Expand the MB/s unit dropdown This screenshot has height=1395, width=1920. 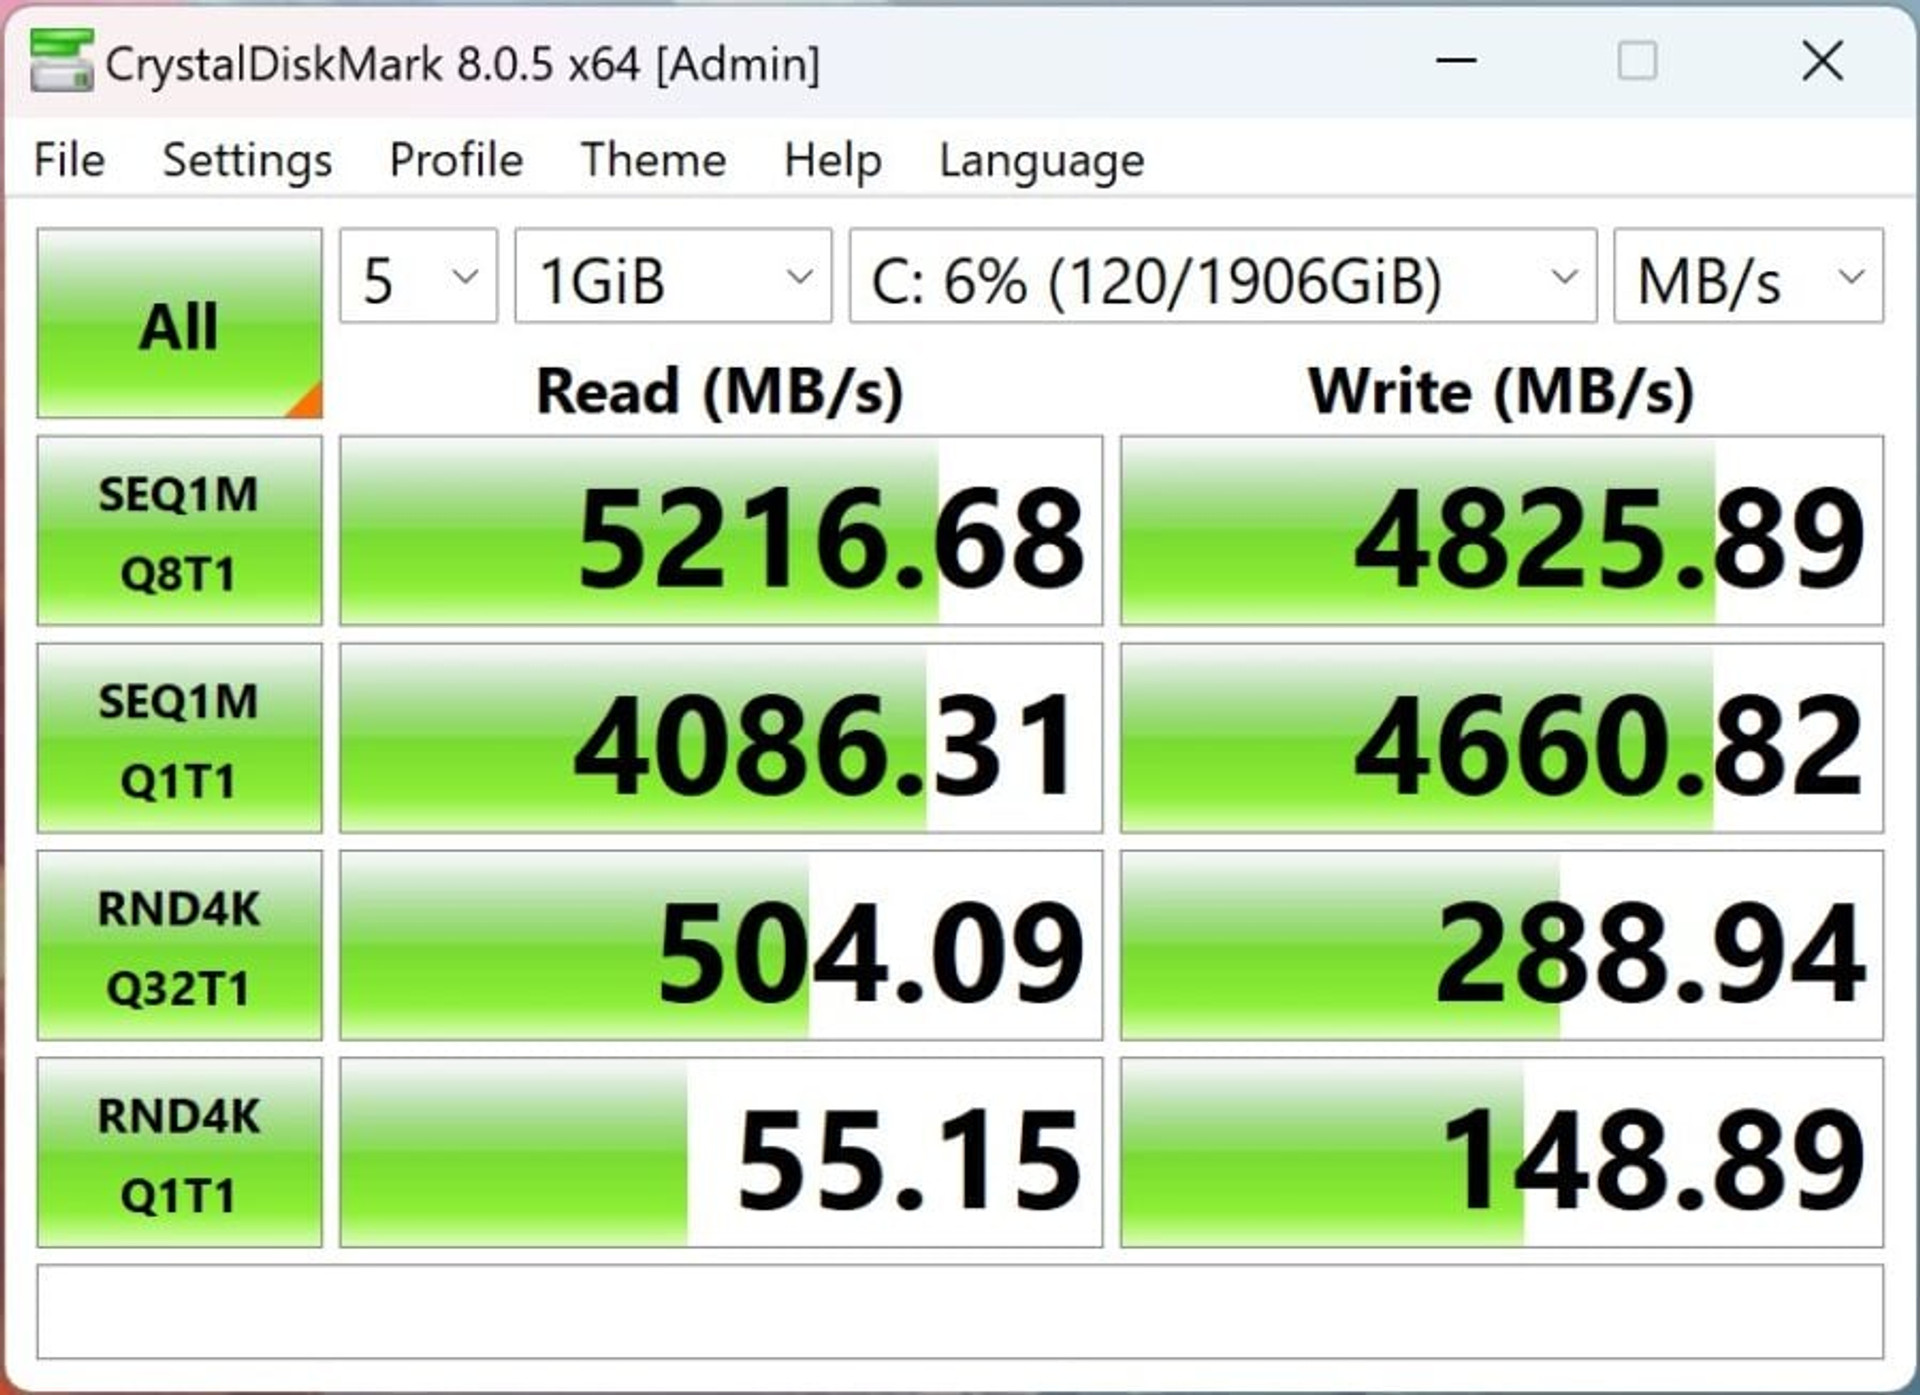click(x=1749, y=277)
